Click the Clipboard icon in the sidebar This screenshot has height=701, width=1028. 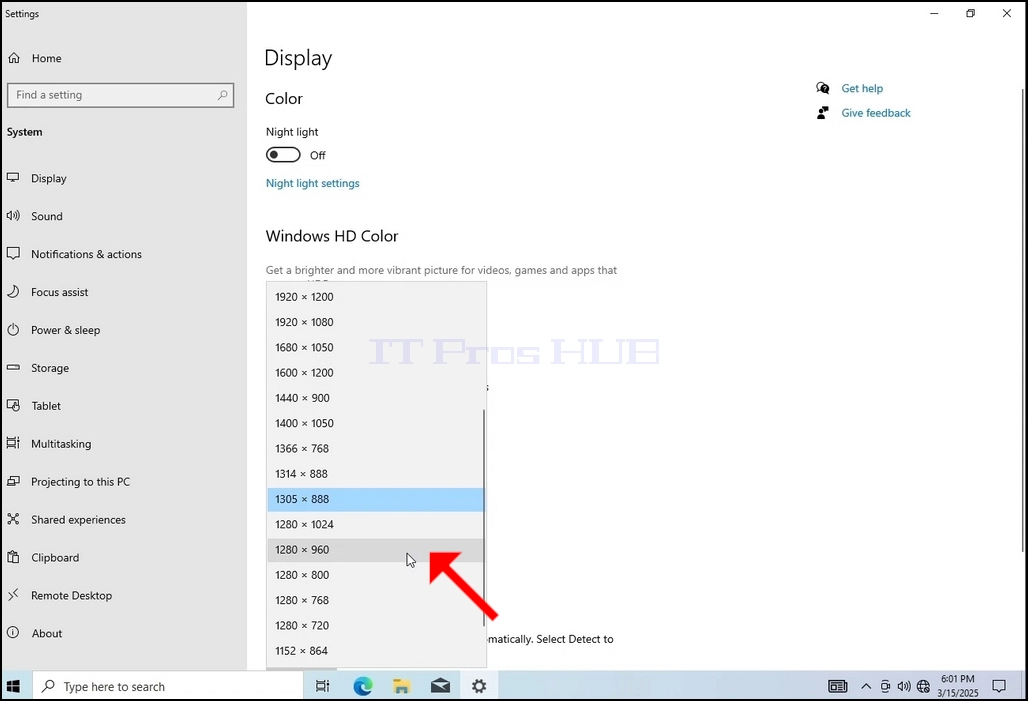(13, 557)
